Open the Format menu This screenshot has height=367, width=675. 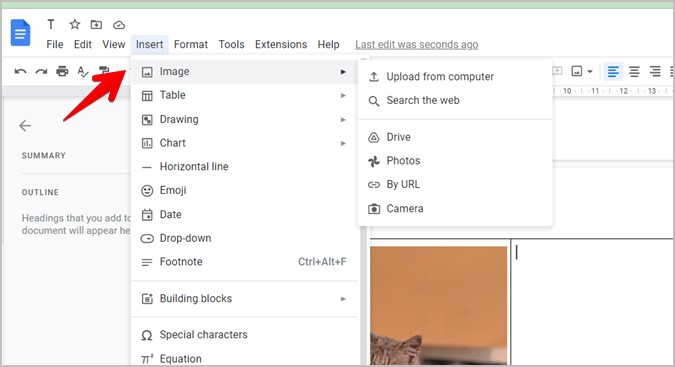click(191, 44)
